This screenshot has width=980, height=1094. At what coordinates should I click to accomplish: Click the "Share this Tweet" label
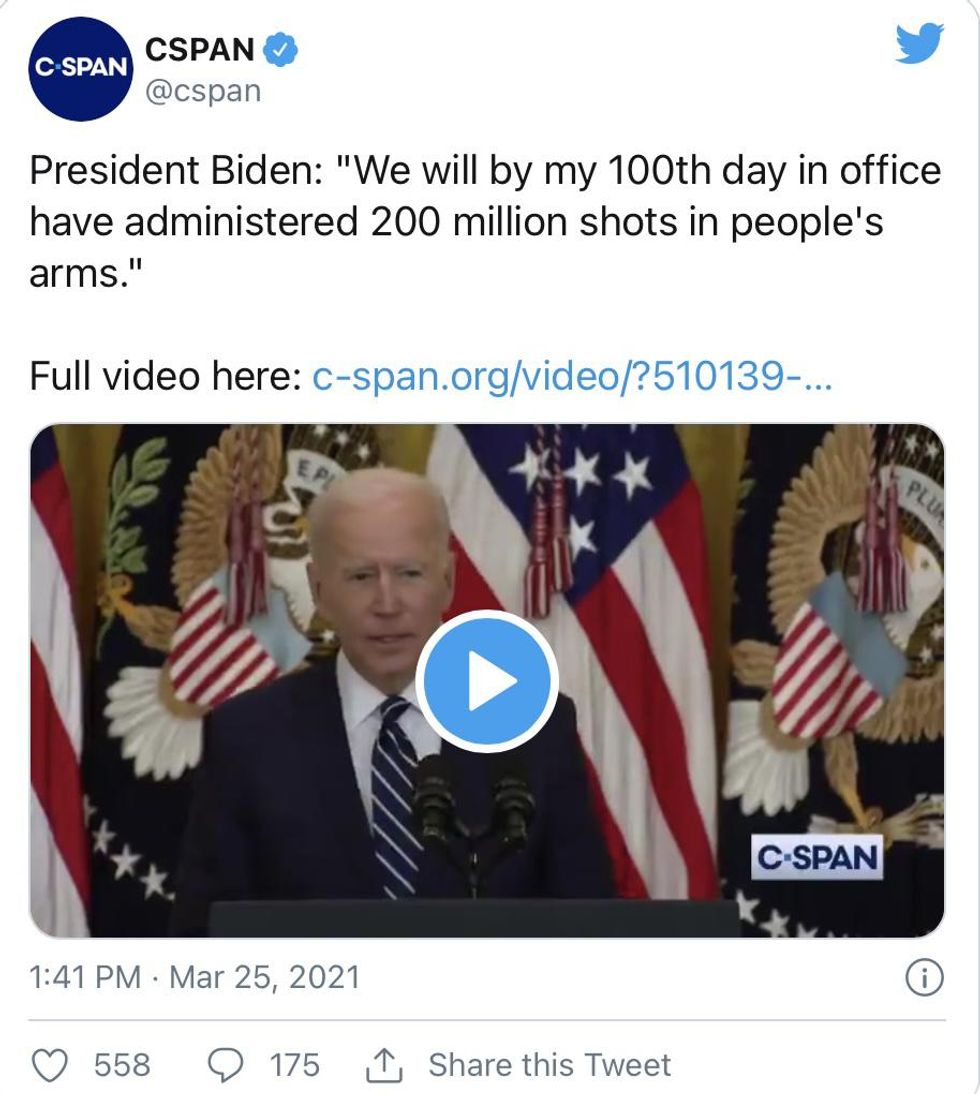(x=549, y=1065)
